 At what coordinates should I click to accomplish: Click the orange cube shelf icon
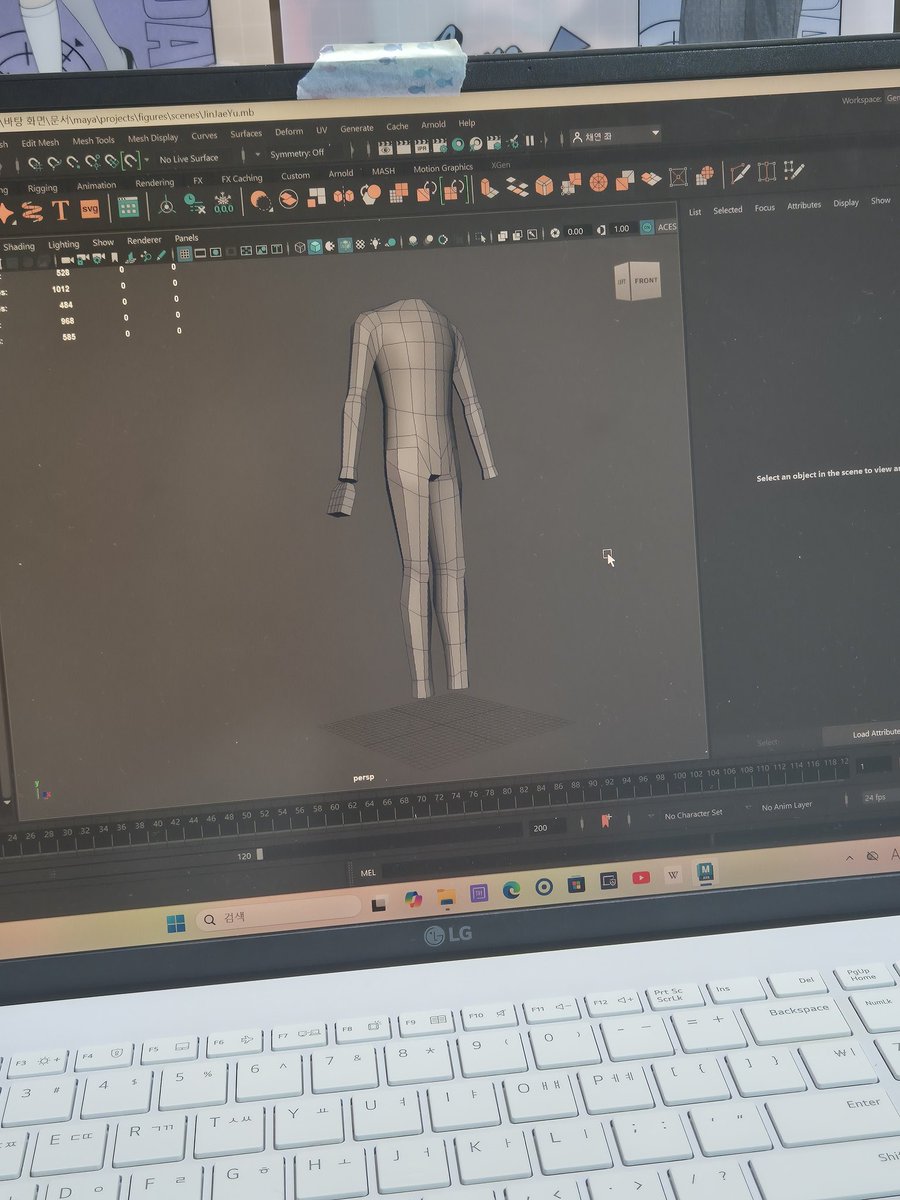[x=544, y=185]
